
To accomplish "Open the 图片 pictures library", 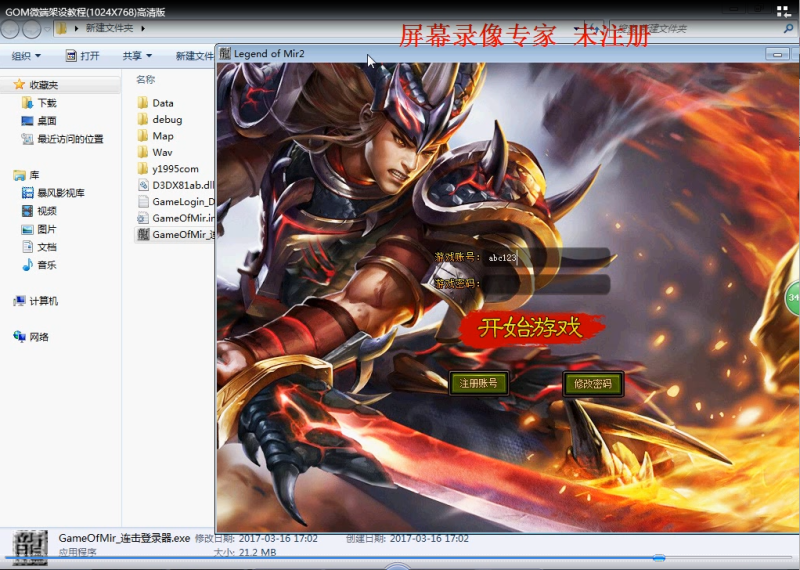I will (x=47, y=229).
